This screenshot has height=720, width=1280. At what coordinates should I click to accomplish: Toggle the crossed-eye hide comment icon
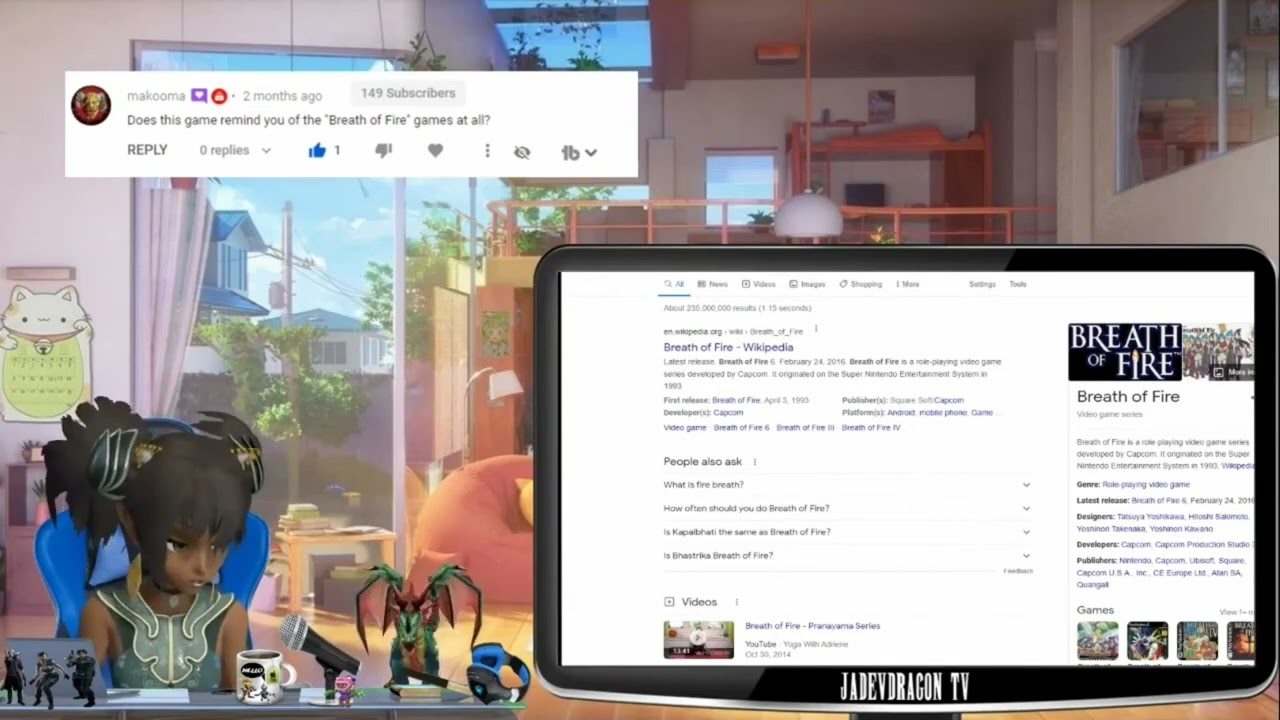[521, 152]
